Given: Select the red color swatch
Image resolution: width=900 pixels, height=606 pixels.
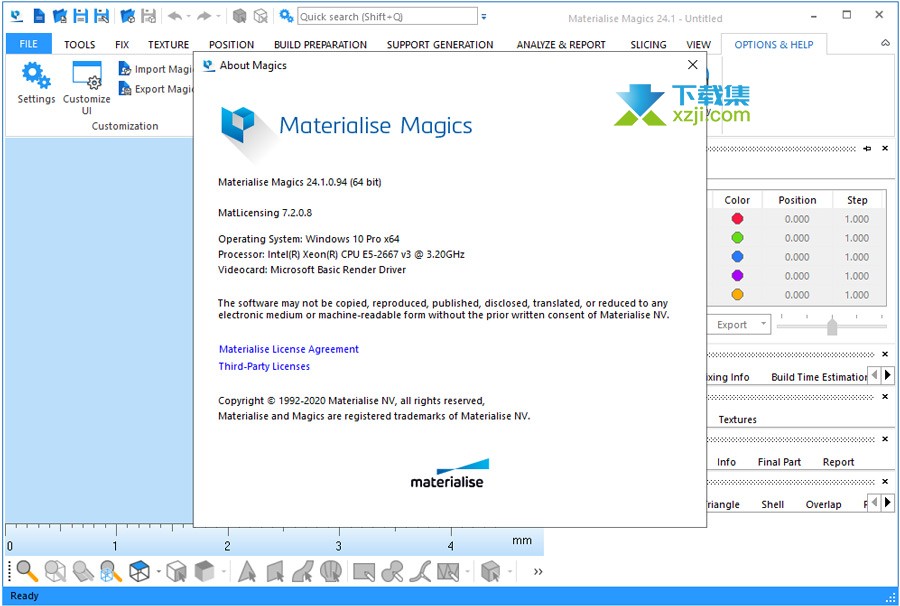Looking at the screenshot, I should click(x=738, y=219).
